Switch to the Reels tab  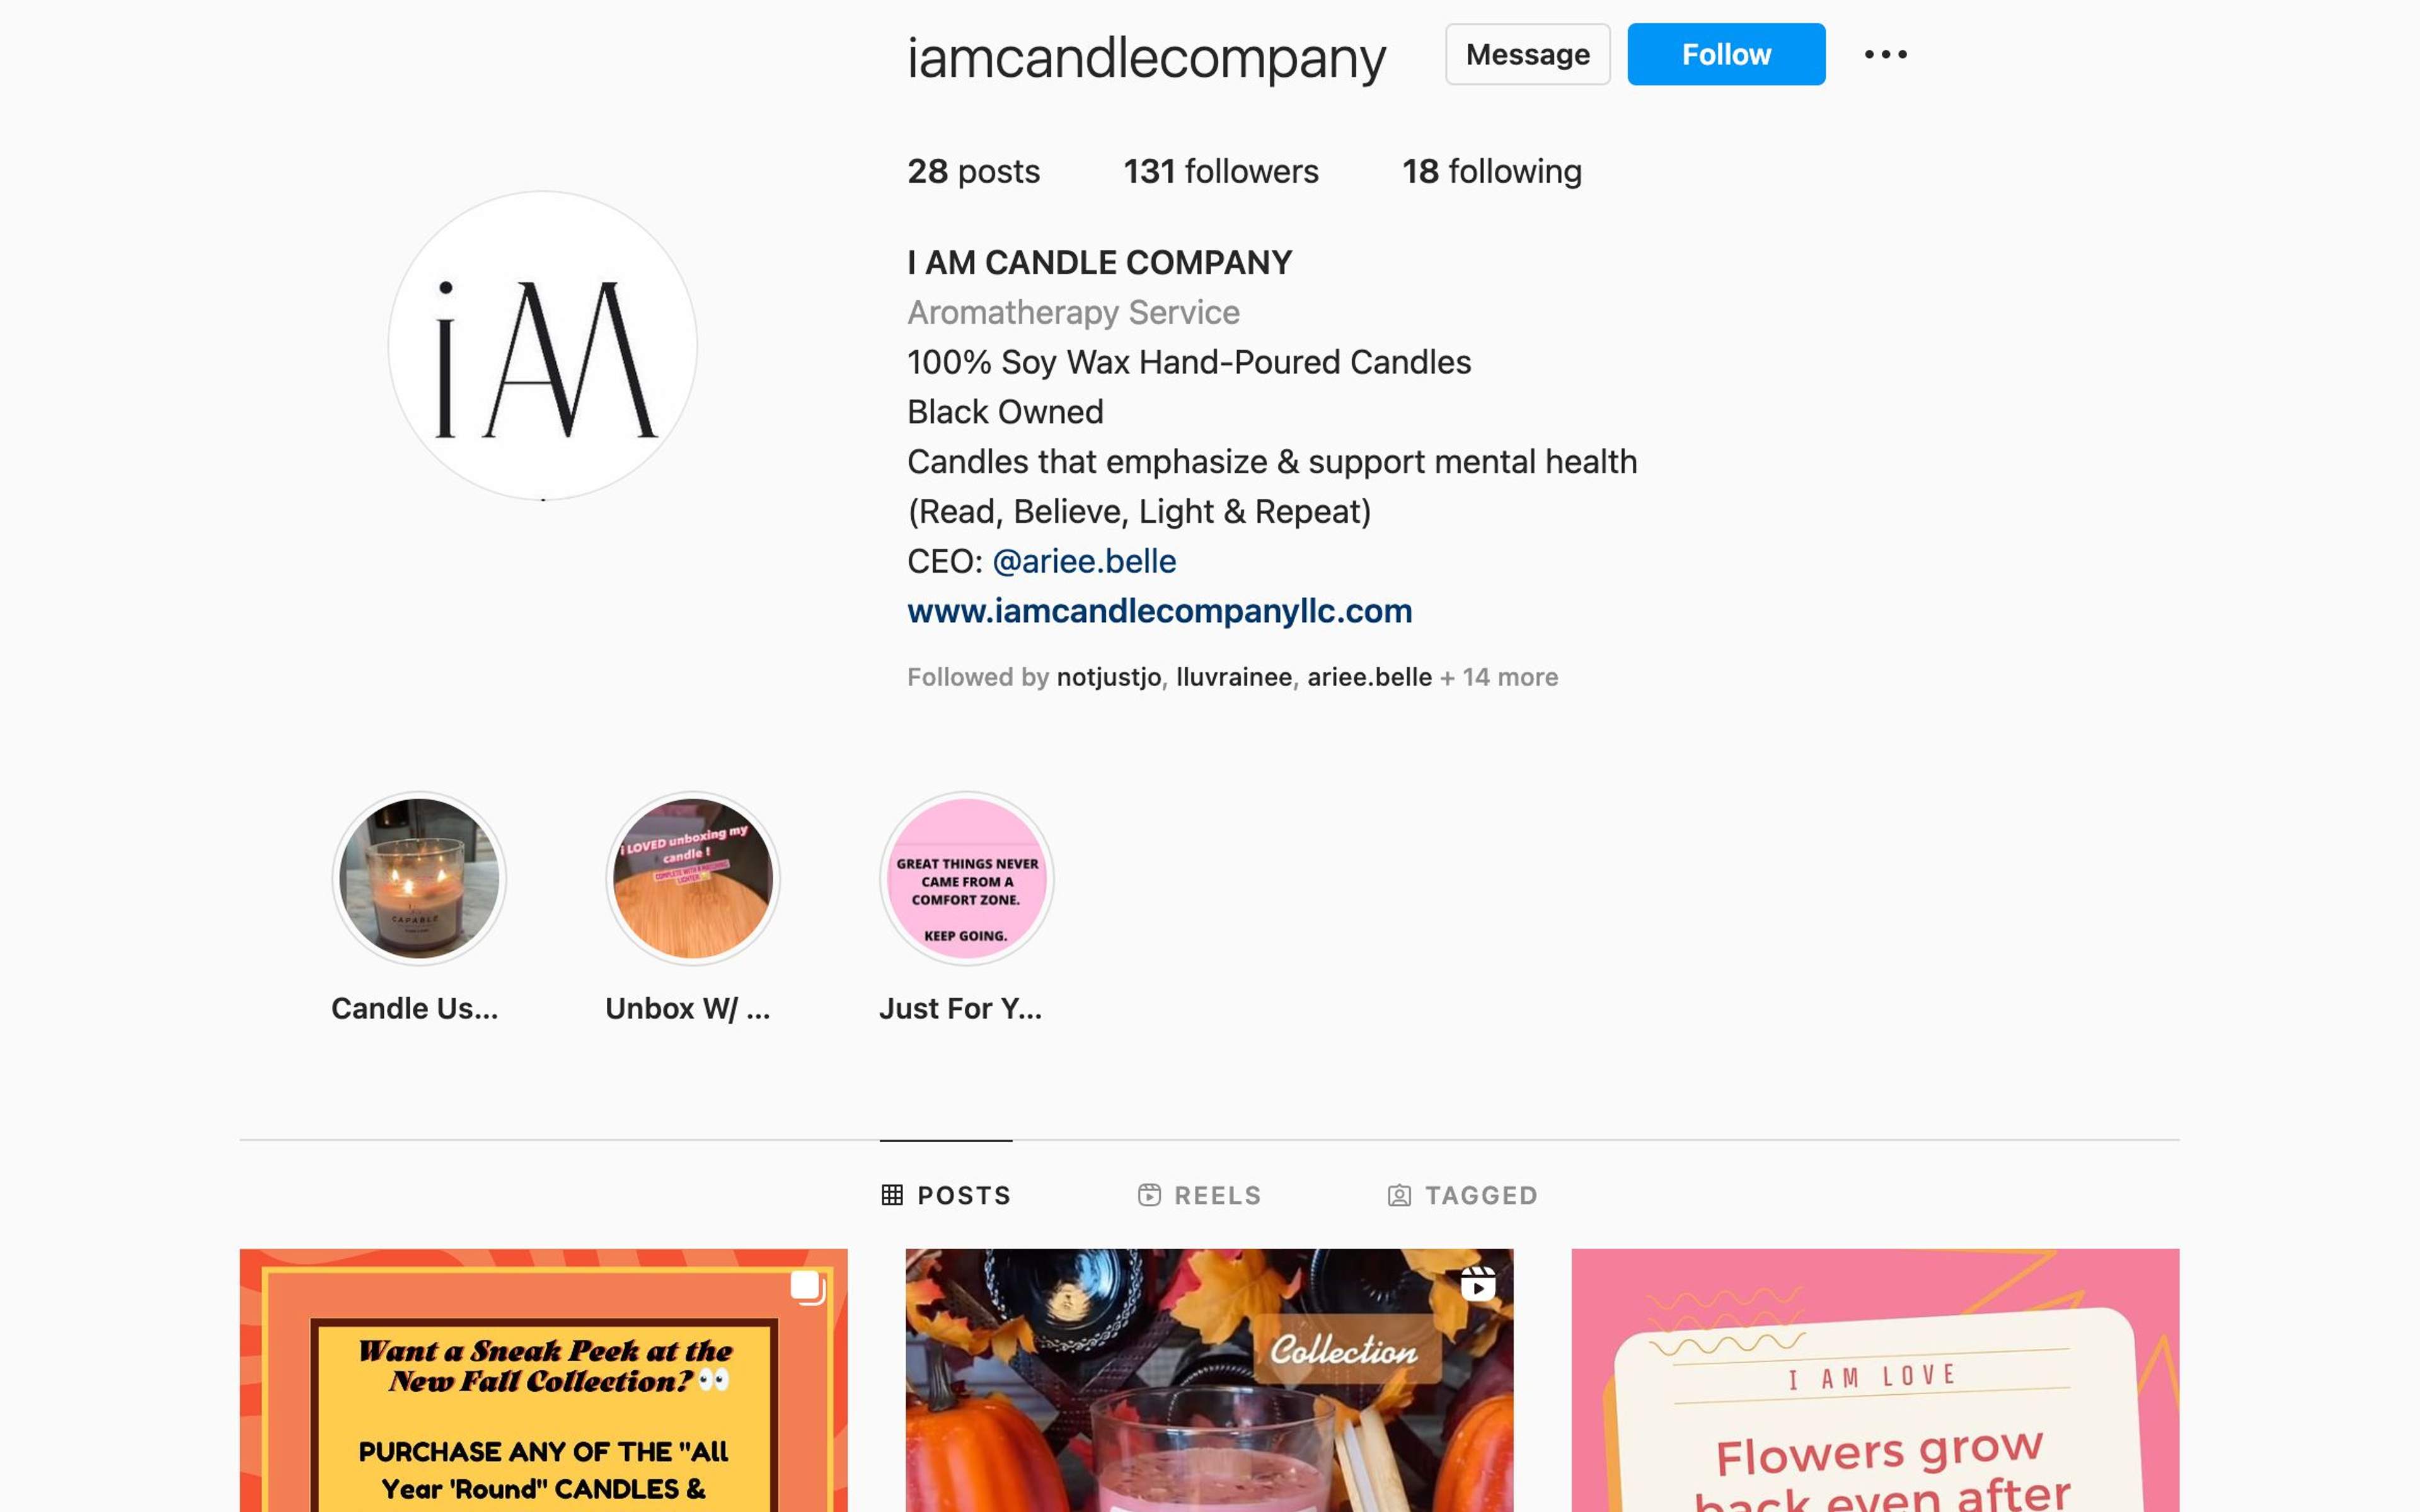tap(1199, 1195)
